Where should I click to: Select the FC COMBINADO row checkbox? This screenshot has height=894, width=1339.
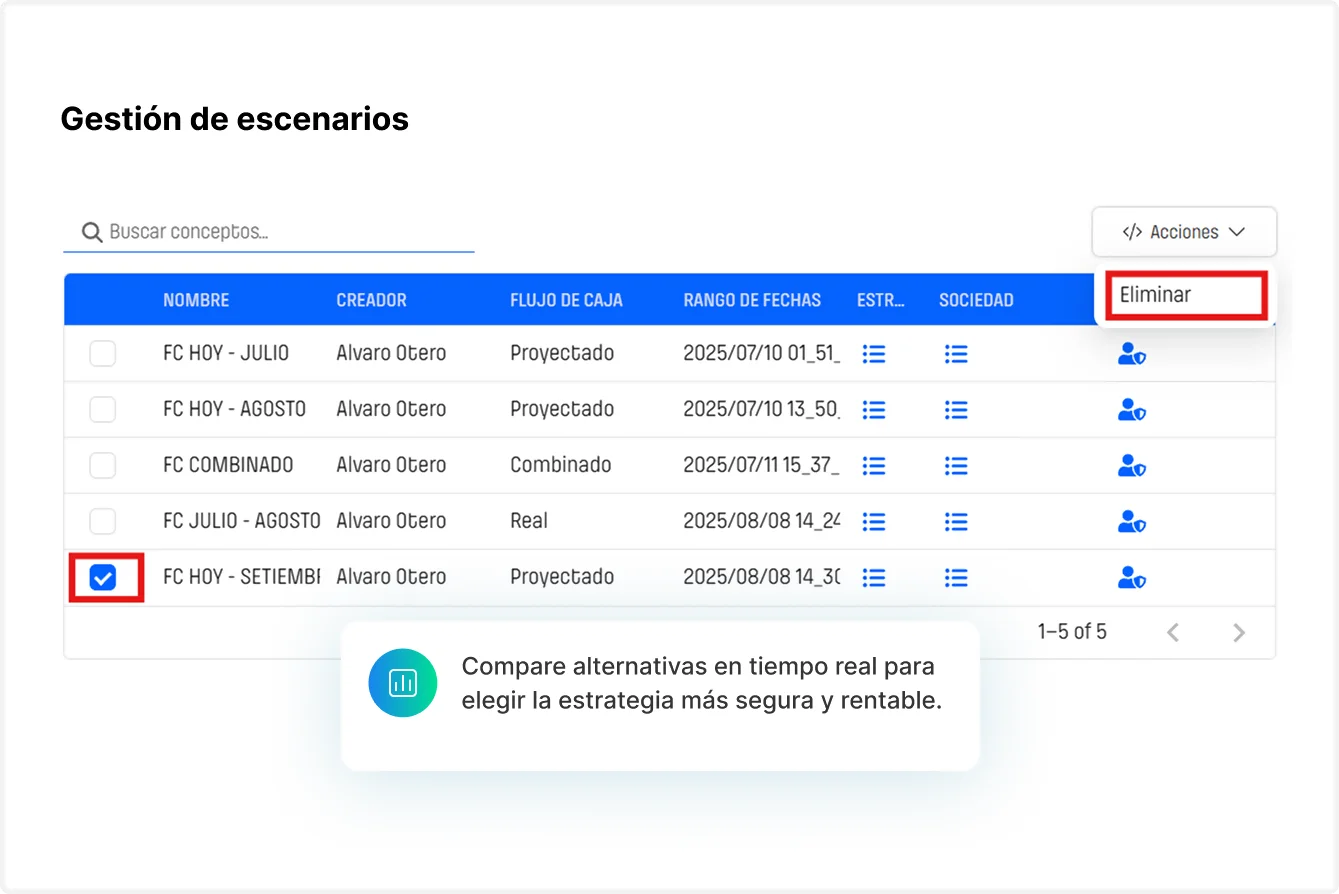102,465
